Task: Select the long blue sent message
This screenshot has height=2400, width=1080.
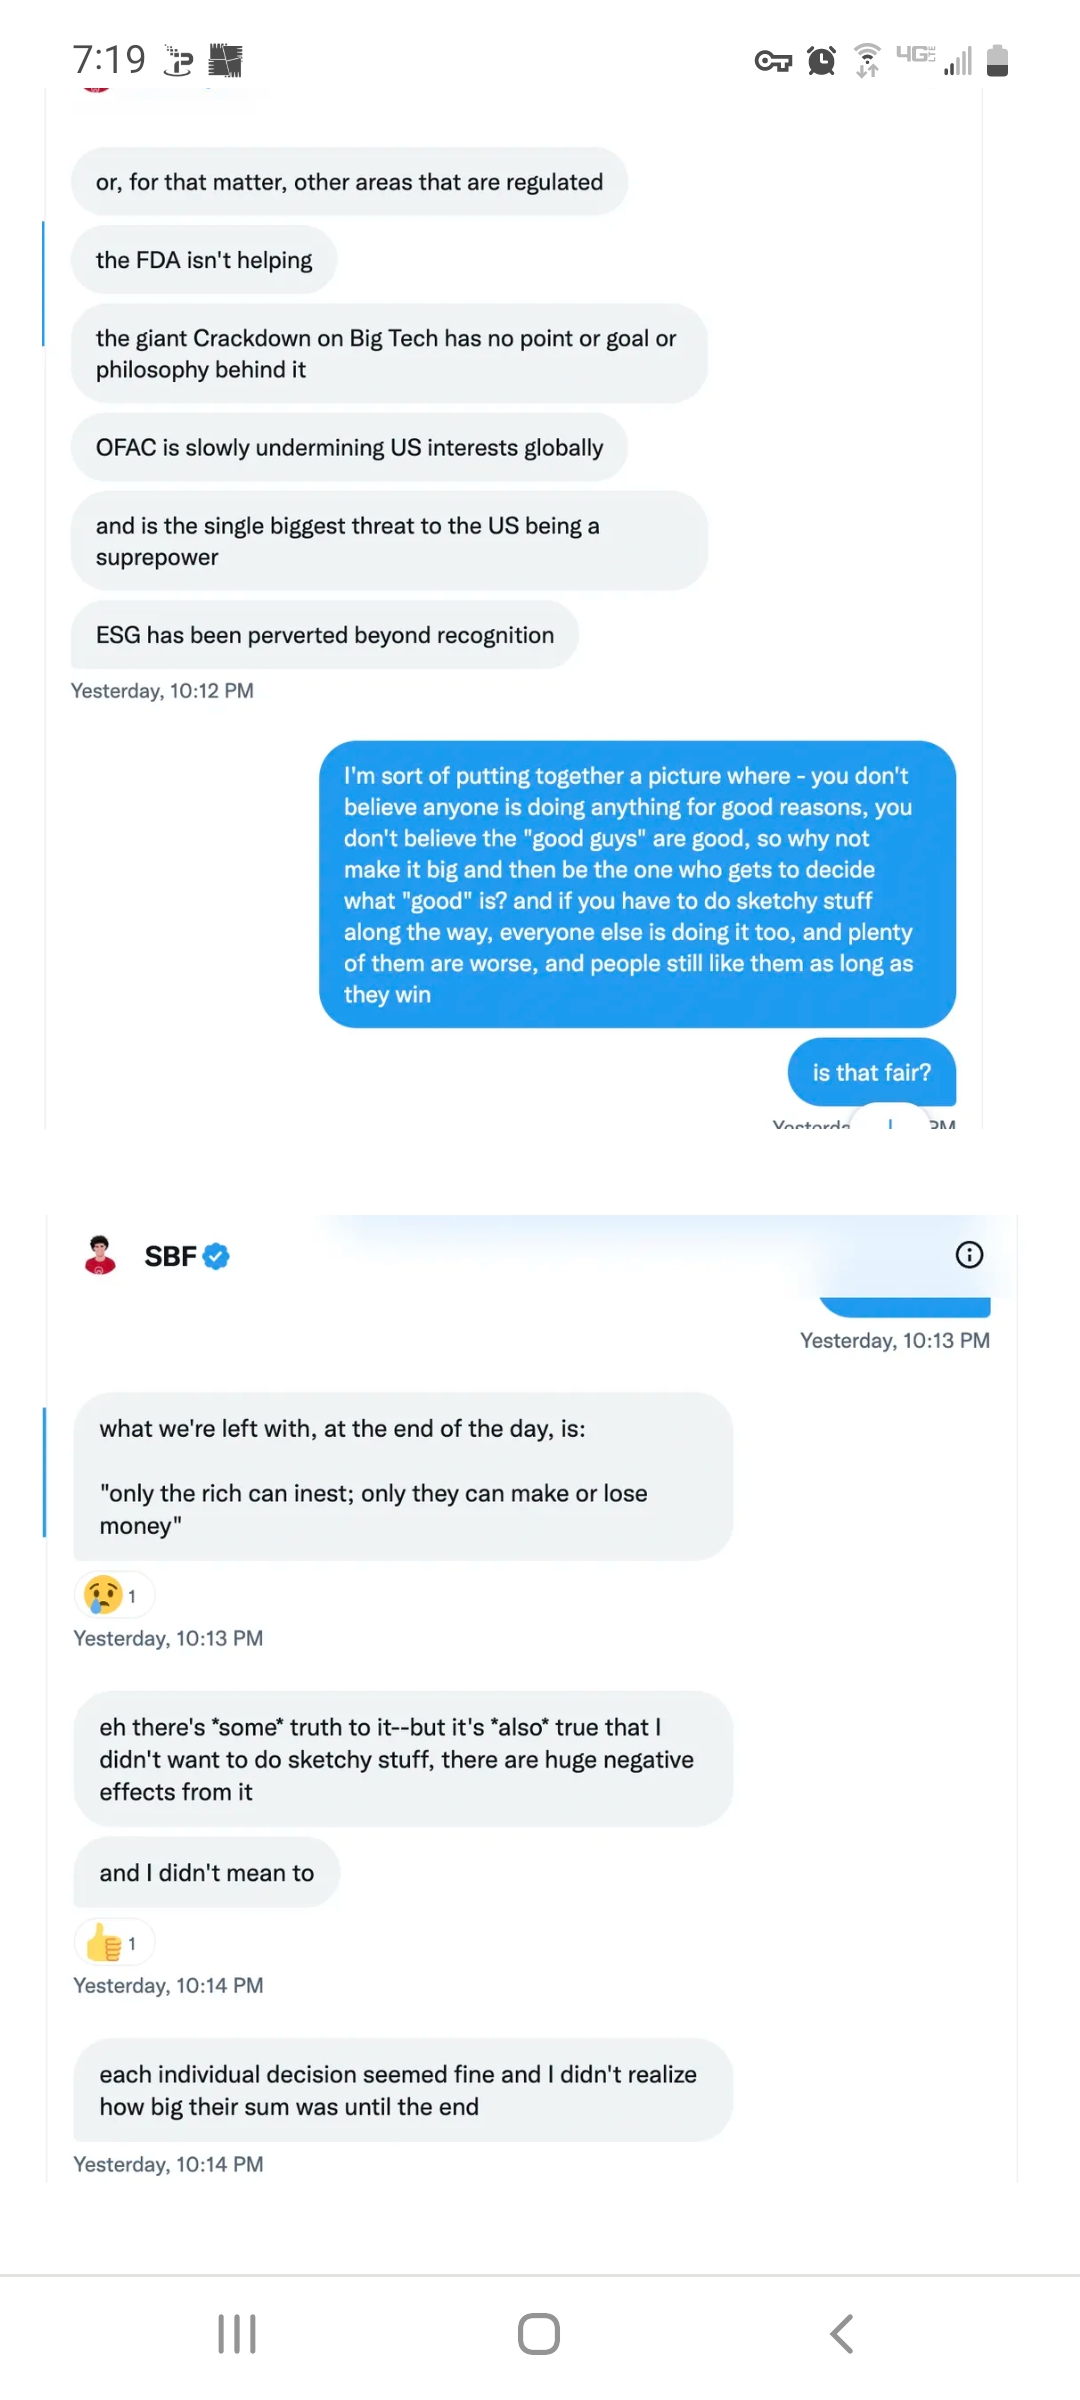Action: 637,884
